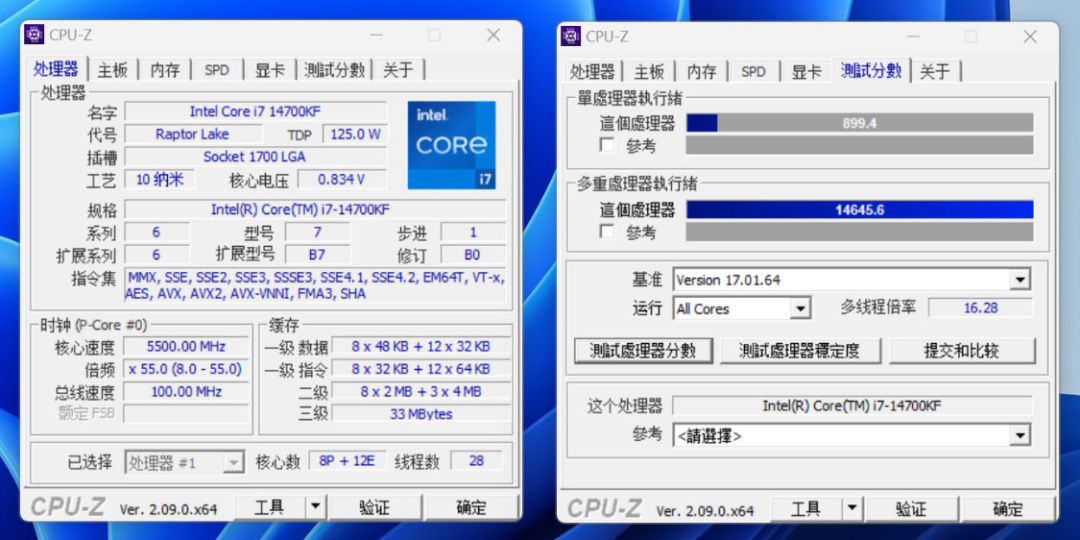Open the 内存 tab in the right window
1080x540 pixels.
pos(702,71)
